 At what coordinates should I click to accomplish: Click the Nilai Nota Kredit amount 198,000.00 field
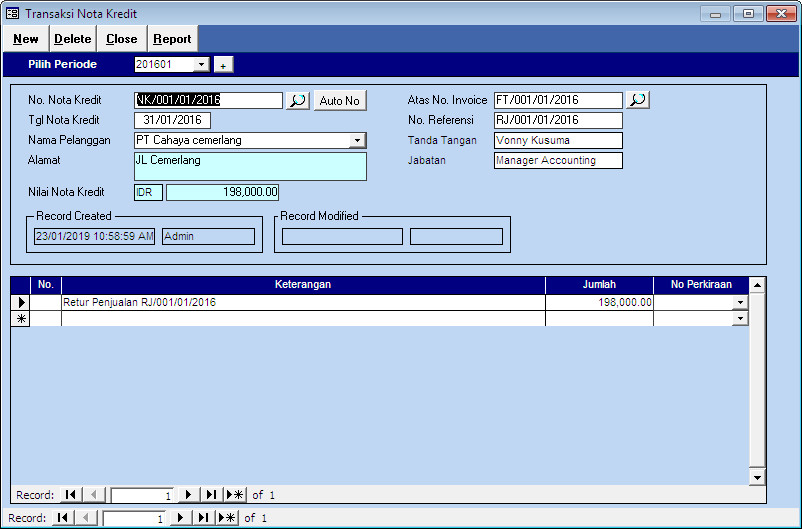pyautogui.click(x=222, y=192)
